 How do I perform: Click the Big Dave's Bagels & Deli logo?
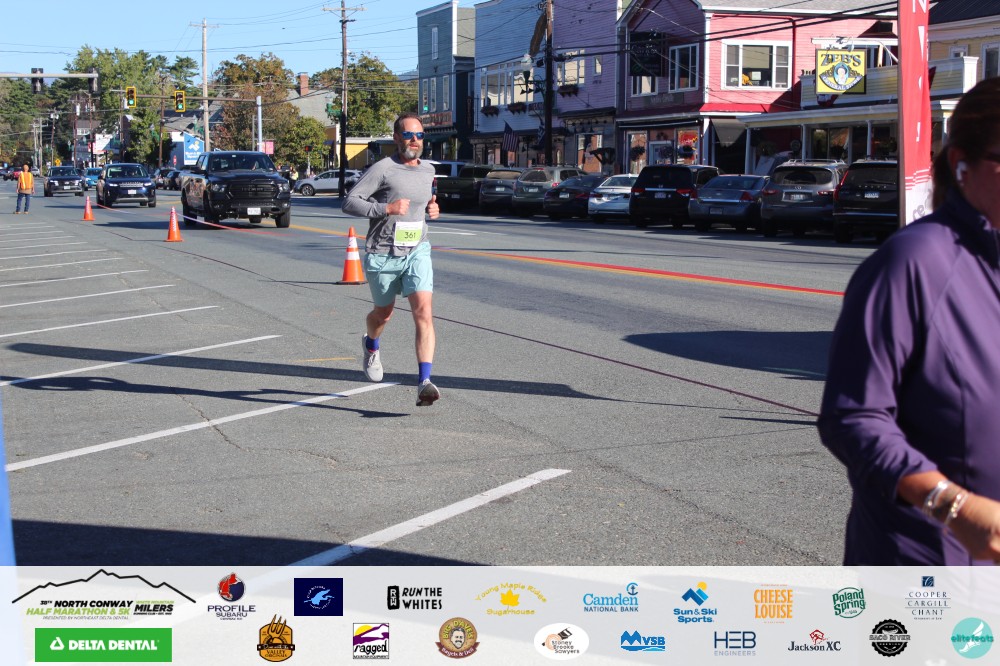(x=457, y=638)
